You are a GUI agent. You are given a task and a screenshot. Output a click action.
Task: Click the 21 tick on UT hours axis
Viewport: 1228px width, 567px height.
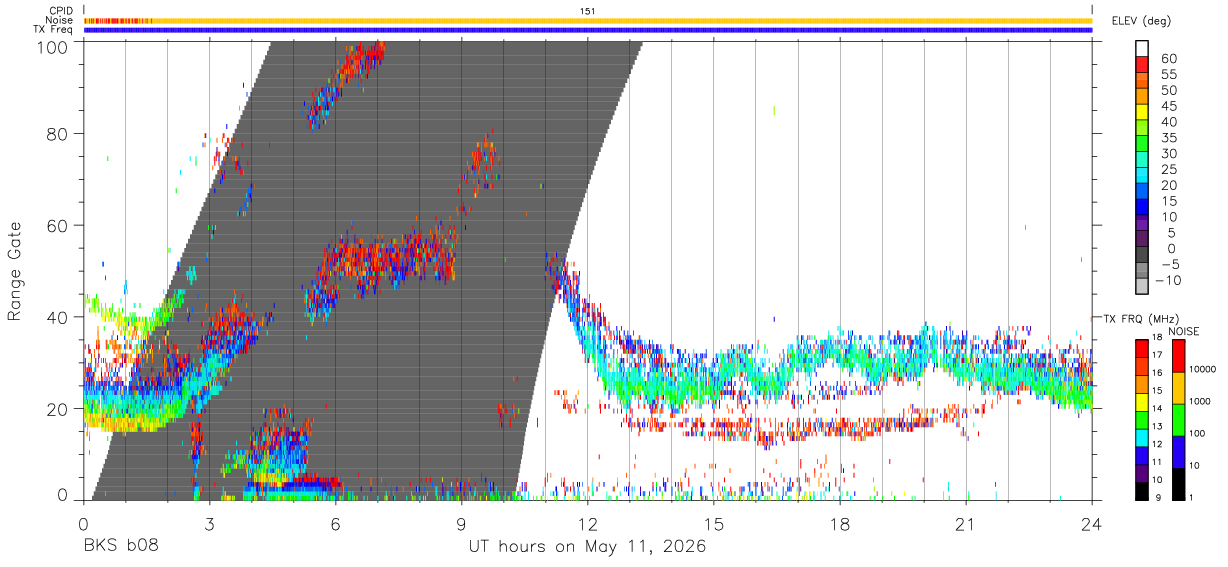coord(966,523)
